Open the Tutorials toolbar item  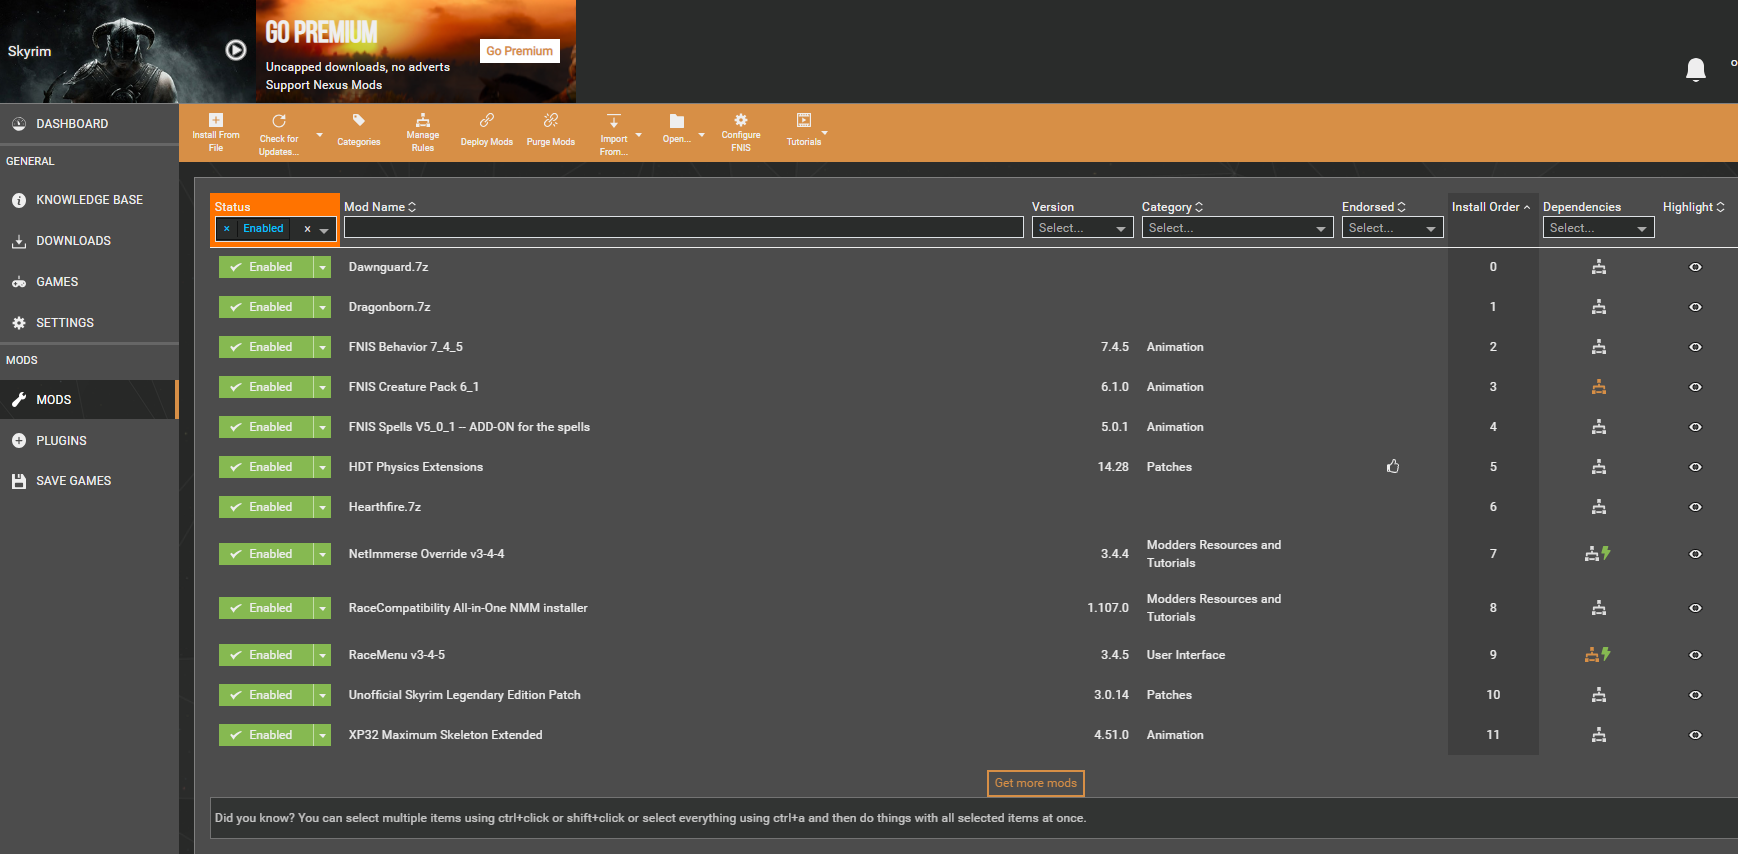pos(804,130)
